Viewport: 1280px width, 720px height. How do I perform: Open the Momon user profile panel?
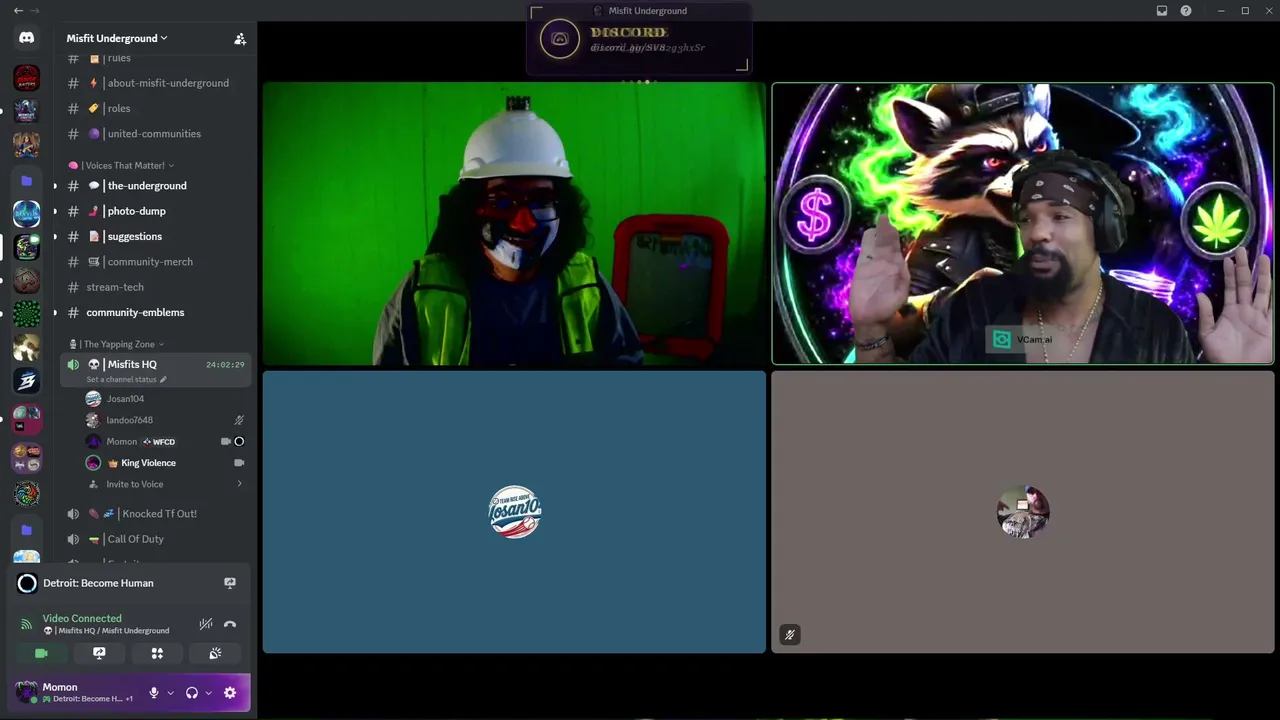[76, 692]
